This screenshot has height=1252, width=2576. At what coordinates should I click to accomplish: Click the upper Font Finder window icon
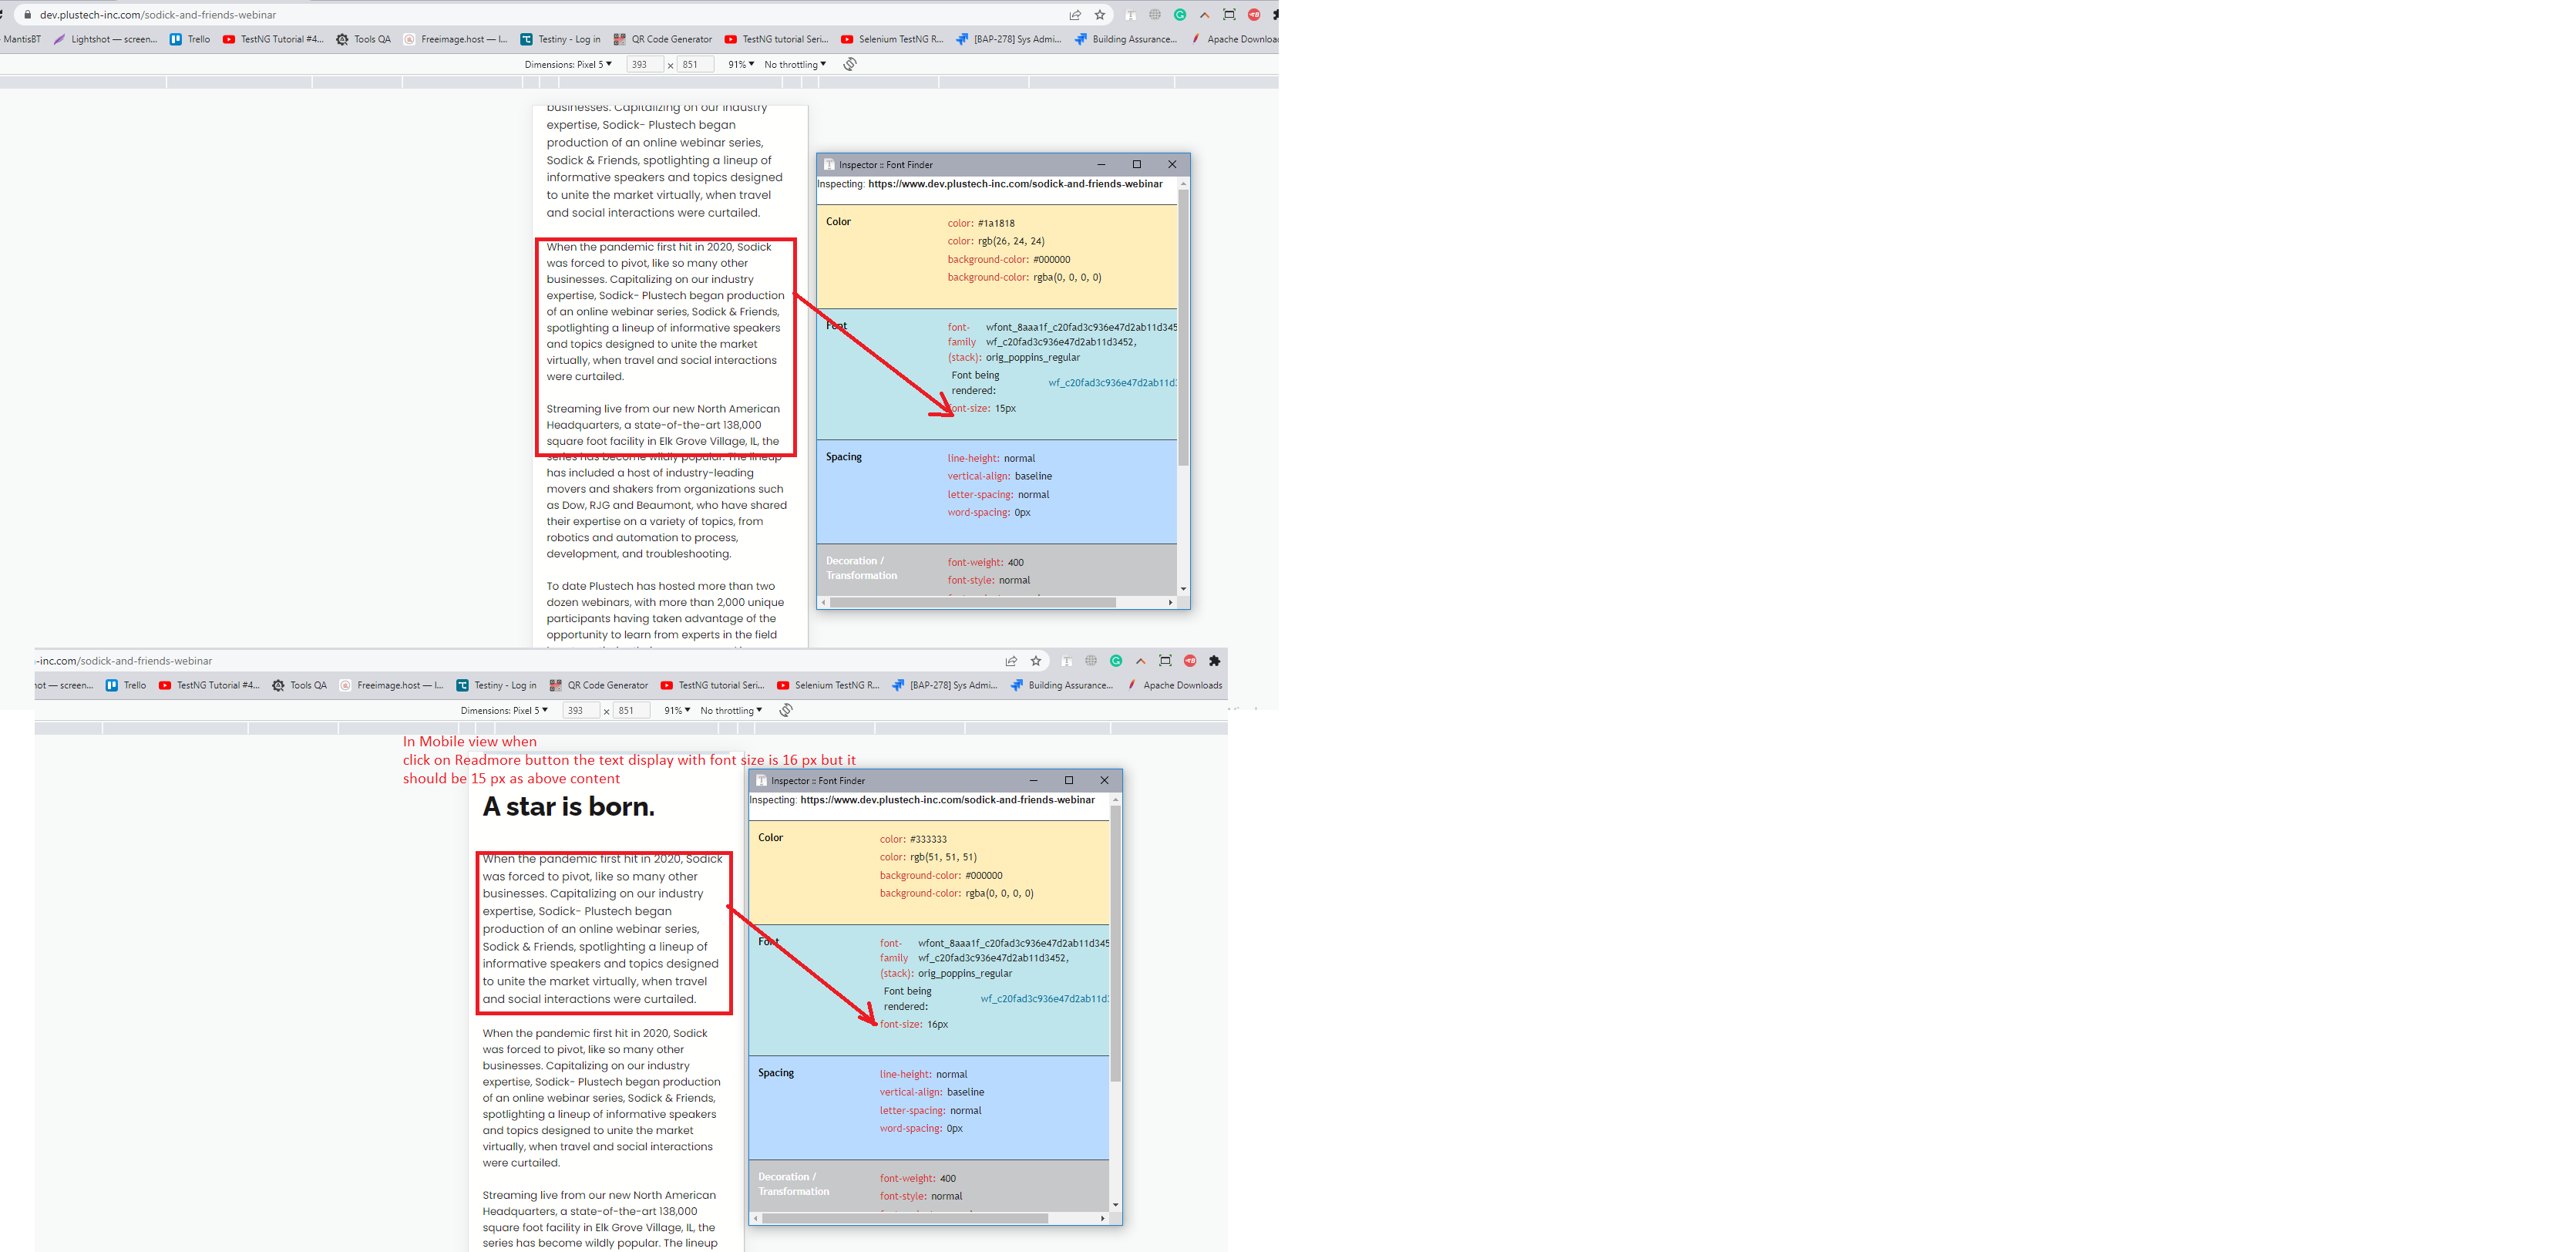point(829,165)
